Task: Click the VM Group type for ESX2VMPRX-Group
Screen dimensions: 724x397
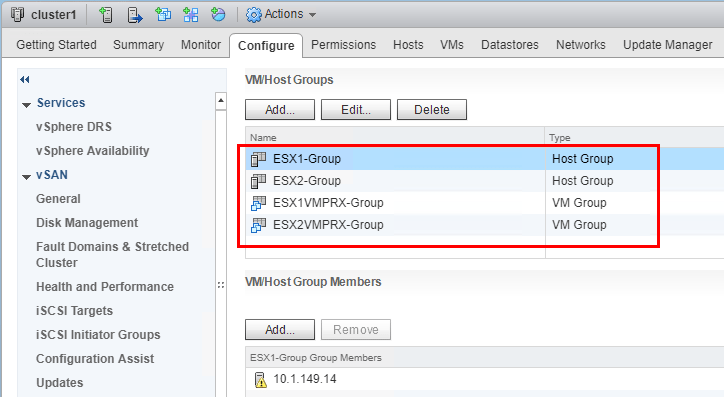Action: [579, 225]
